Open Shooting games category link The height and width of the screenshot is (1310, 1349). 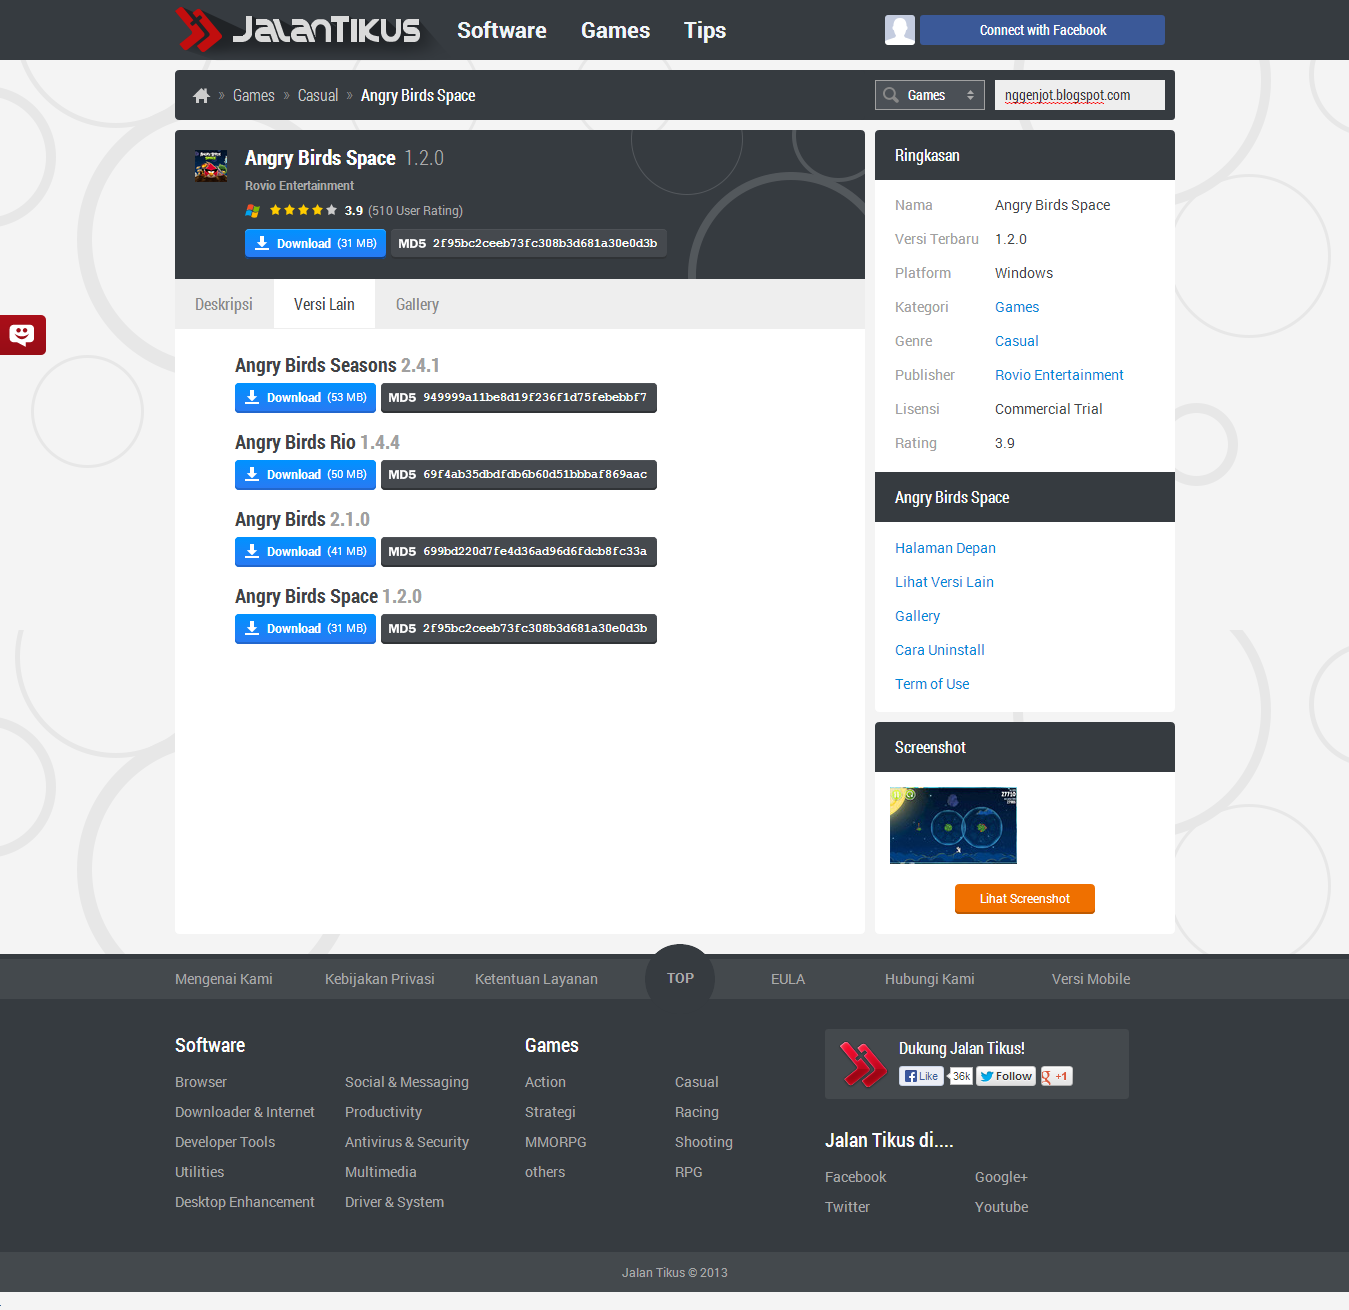pyautogui.click(x=704, y=1142)
